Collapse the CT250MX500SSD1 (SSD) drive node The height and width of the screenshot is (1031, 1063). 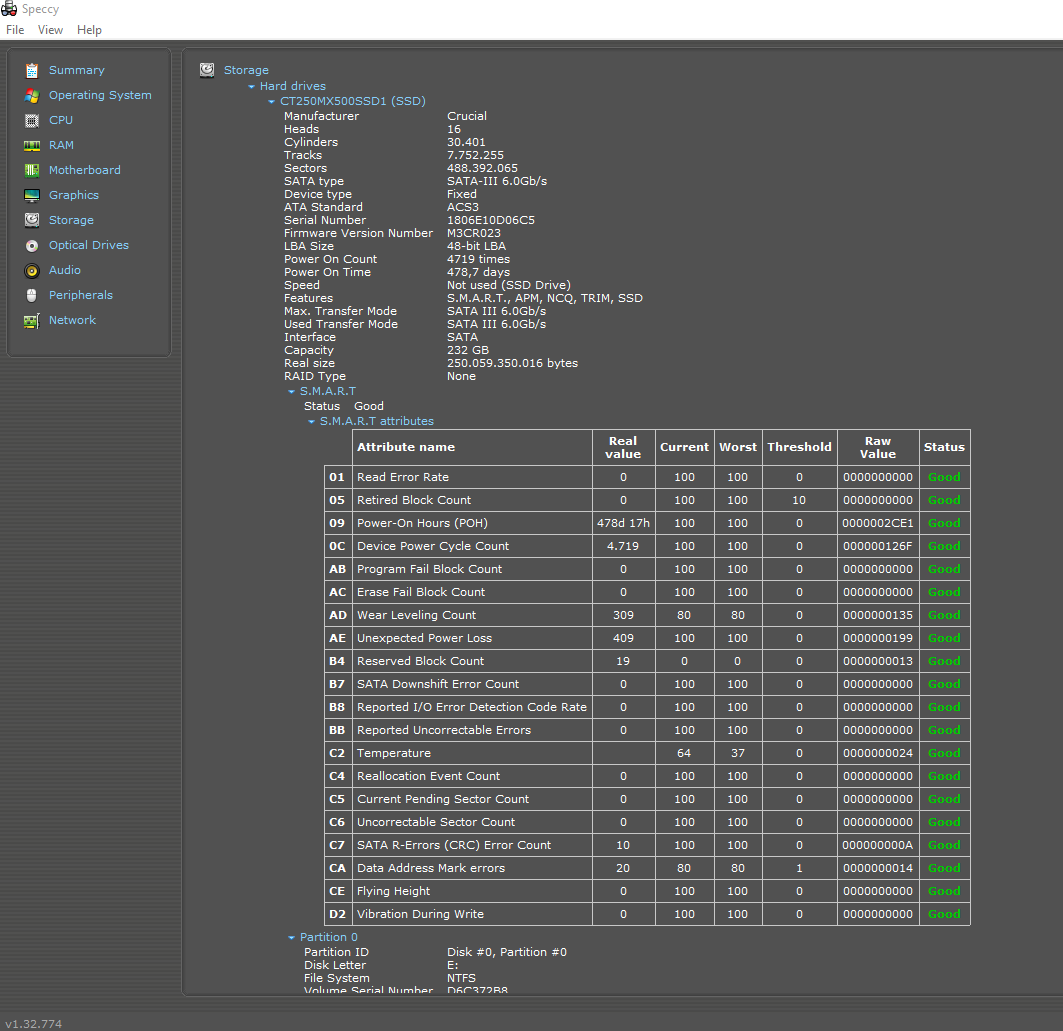click(271, 102)
